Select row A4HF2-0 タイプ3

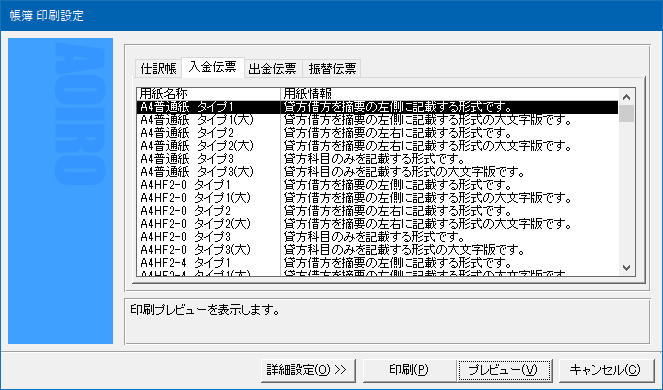coord(377,237)
